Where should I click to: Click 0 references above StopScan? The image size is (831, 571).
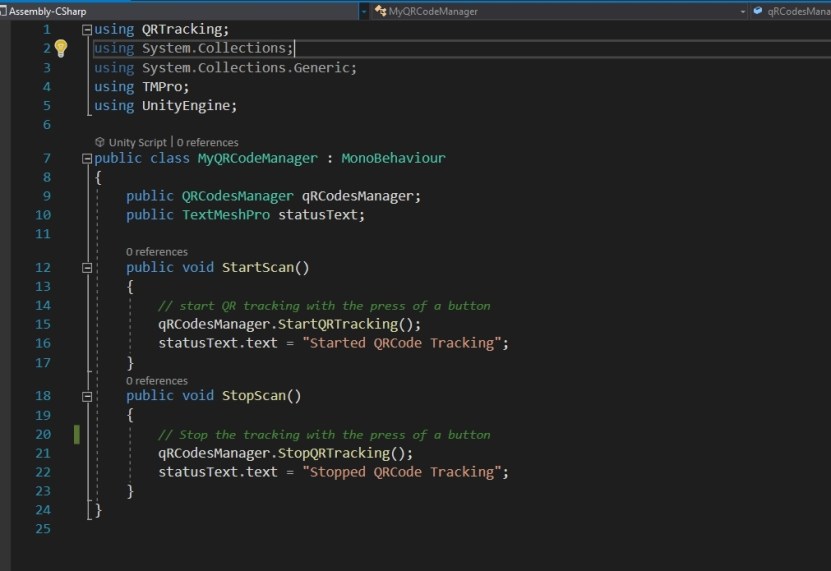tap(157, 381)
